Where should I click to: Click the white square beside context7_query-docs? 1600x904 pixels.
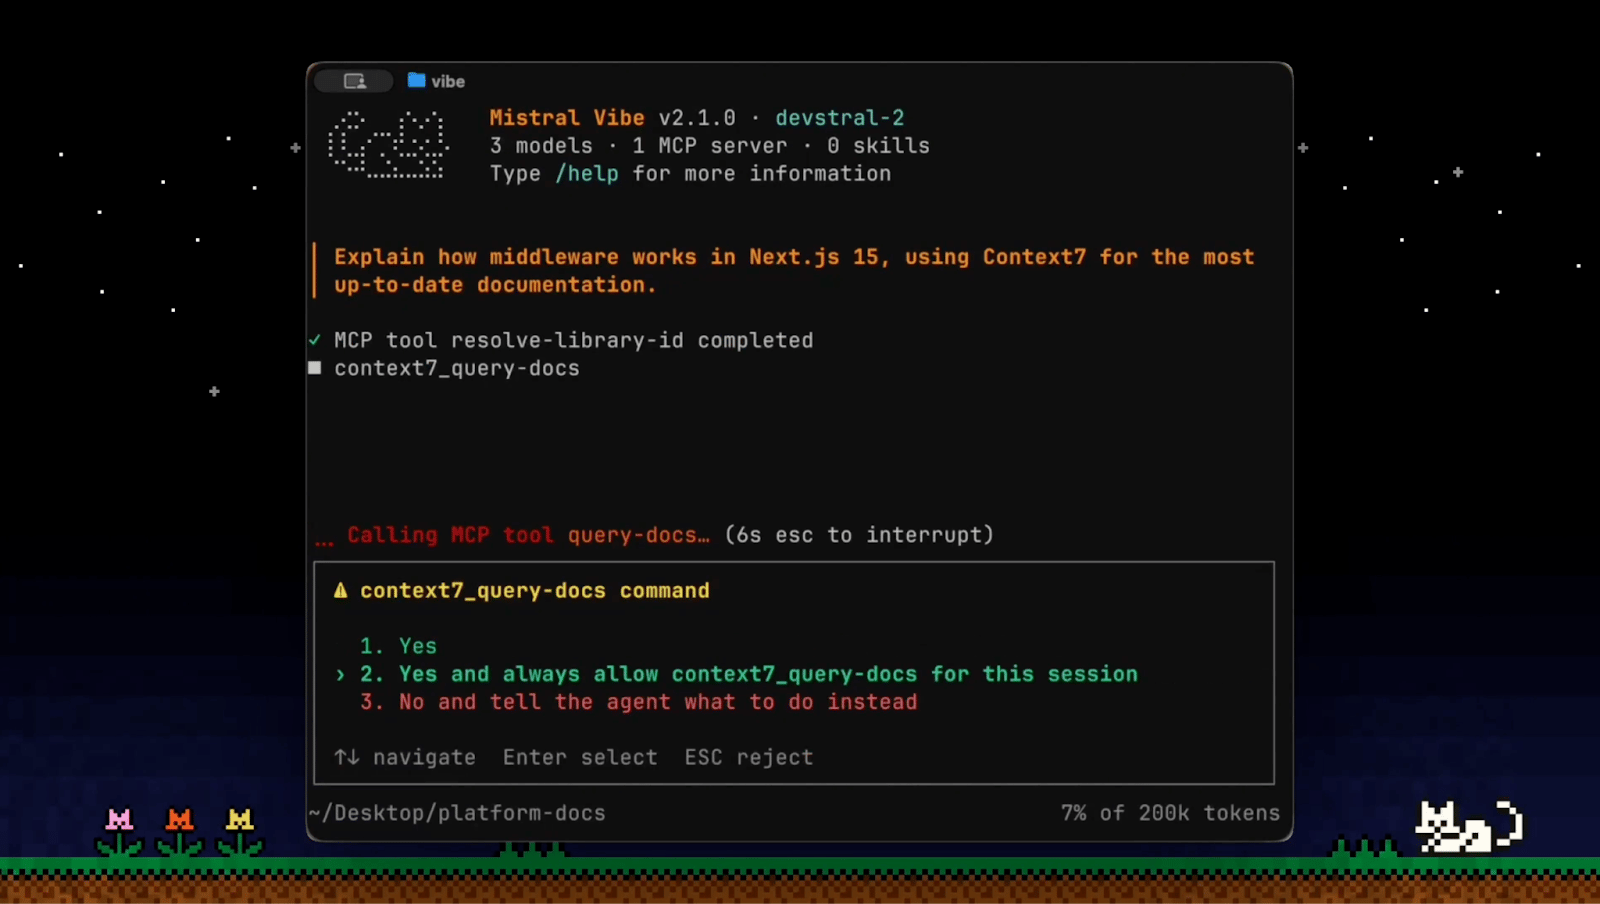pos(315,368)
